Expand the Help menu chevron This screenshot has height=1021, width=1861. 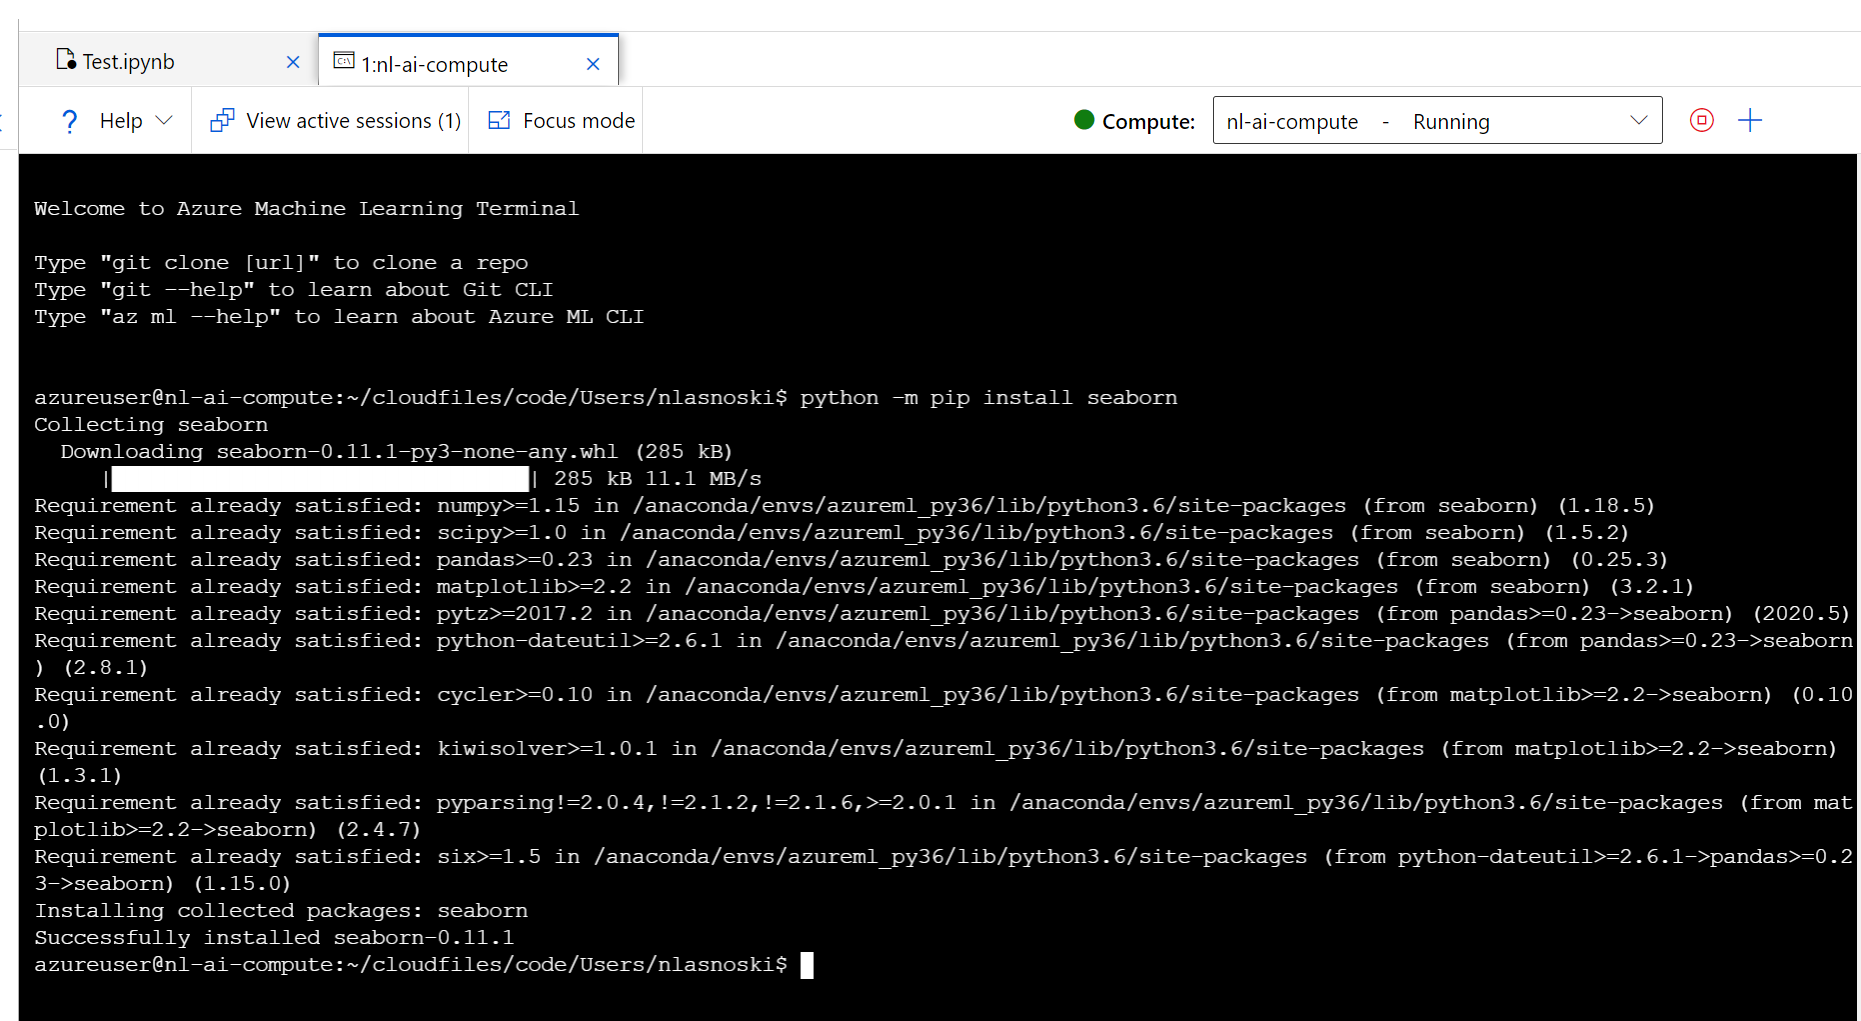[x=165, y=121]
